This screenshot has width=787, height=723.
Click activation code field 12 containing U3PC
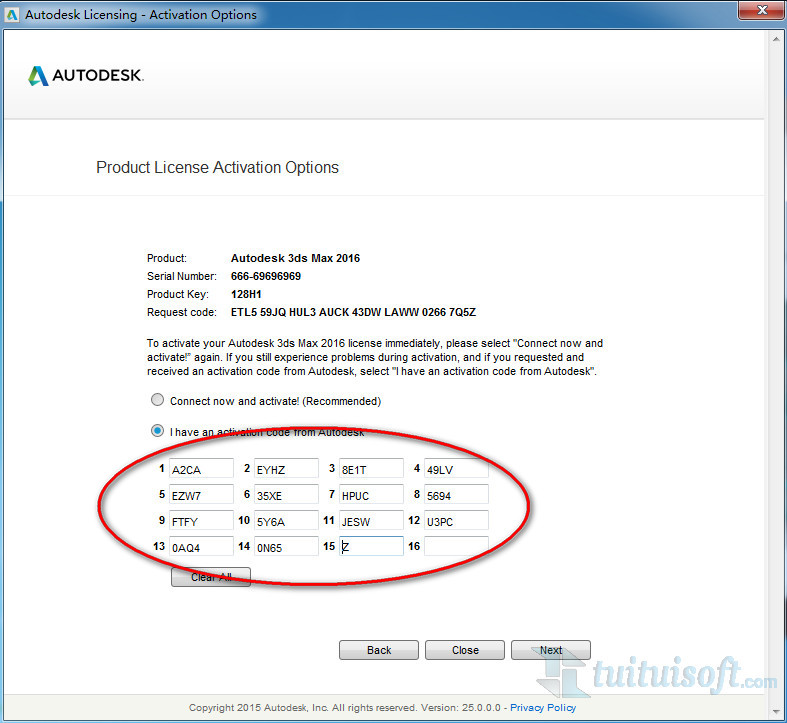point(455,521)
